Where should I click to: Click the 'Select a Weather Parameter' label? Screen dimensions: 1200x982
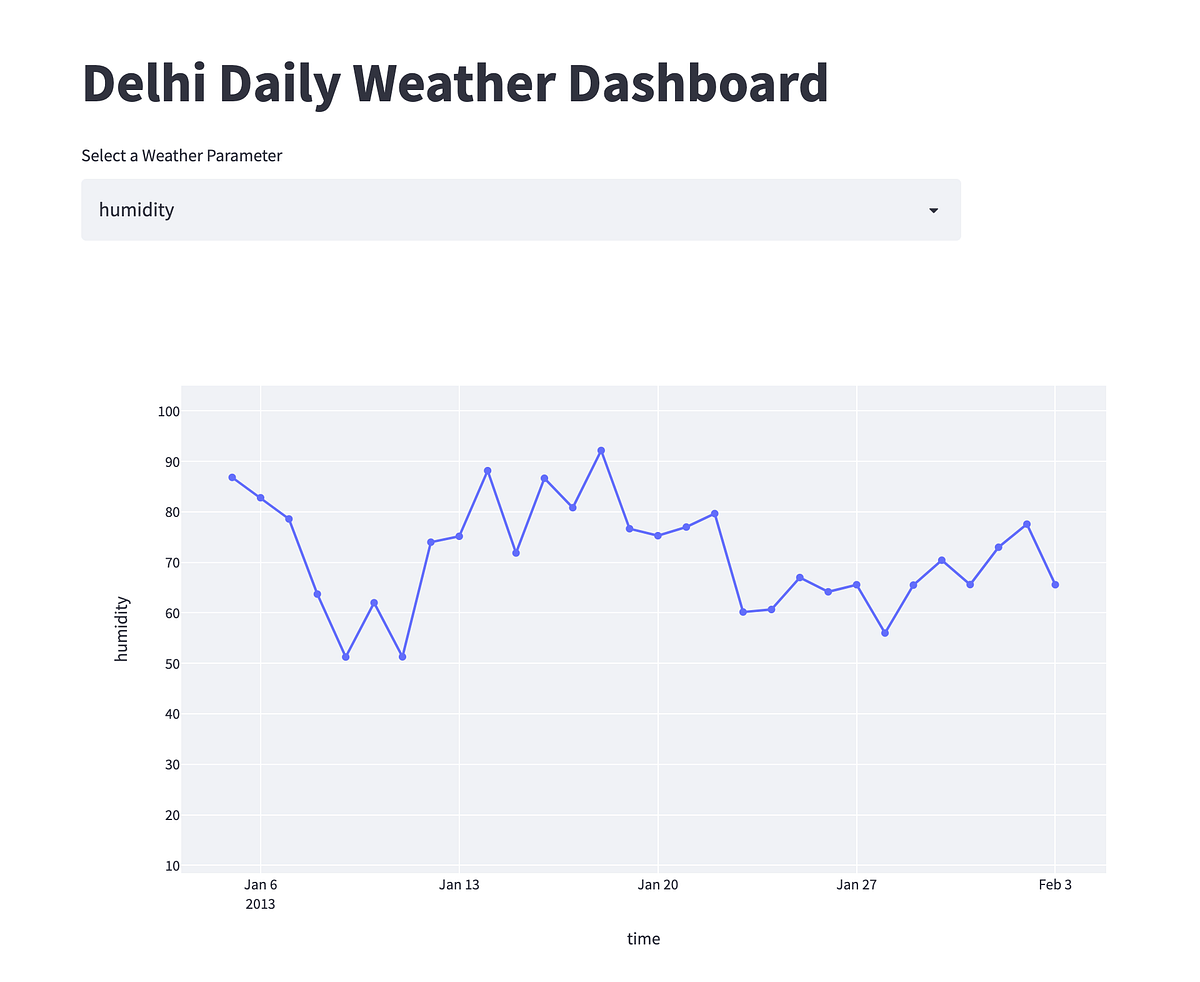(181, 155)
